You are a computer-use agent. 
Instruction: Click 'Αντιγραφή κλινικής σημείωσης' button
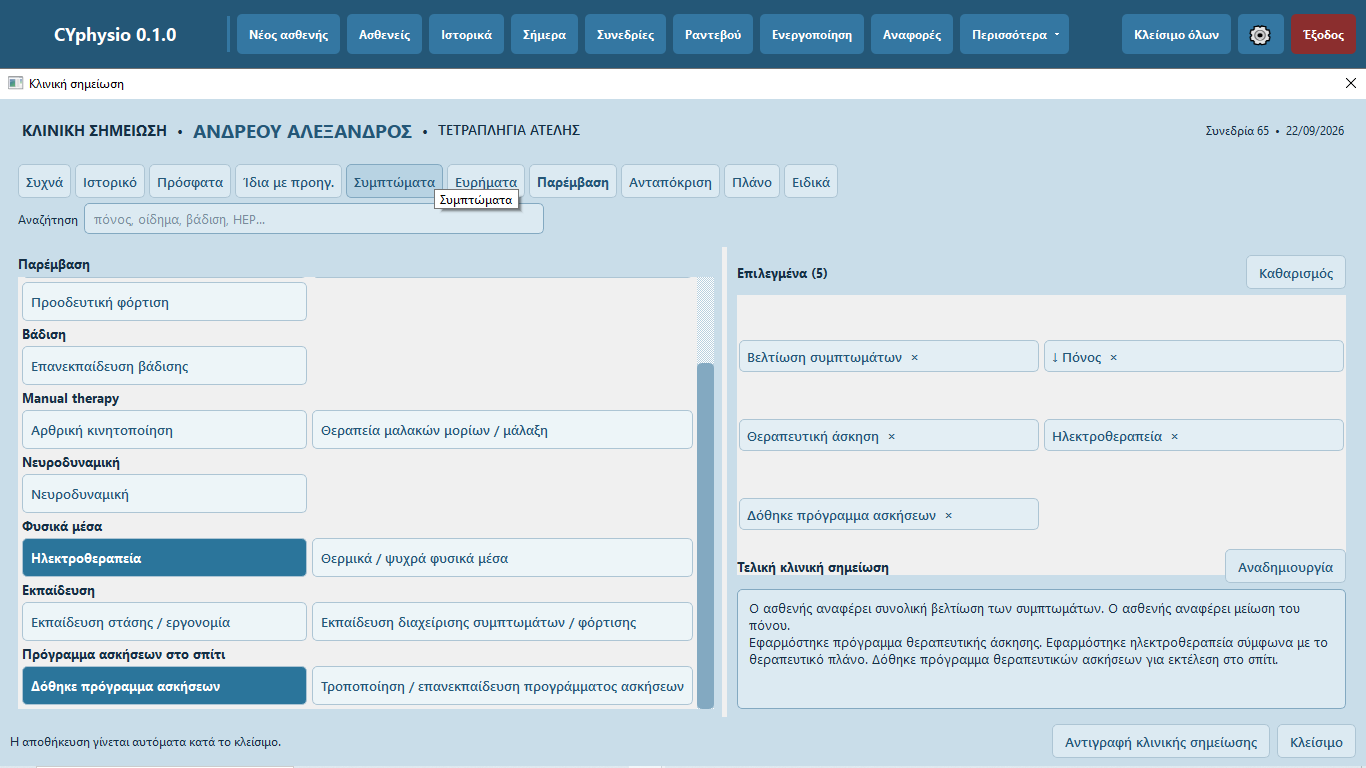coord(1161,742)
